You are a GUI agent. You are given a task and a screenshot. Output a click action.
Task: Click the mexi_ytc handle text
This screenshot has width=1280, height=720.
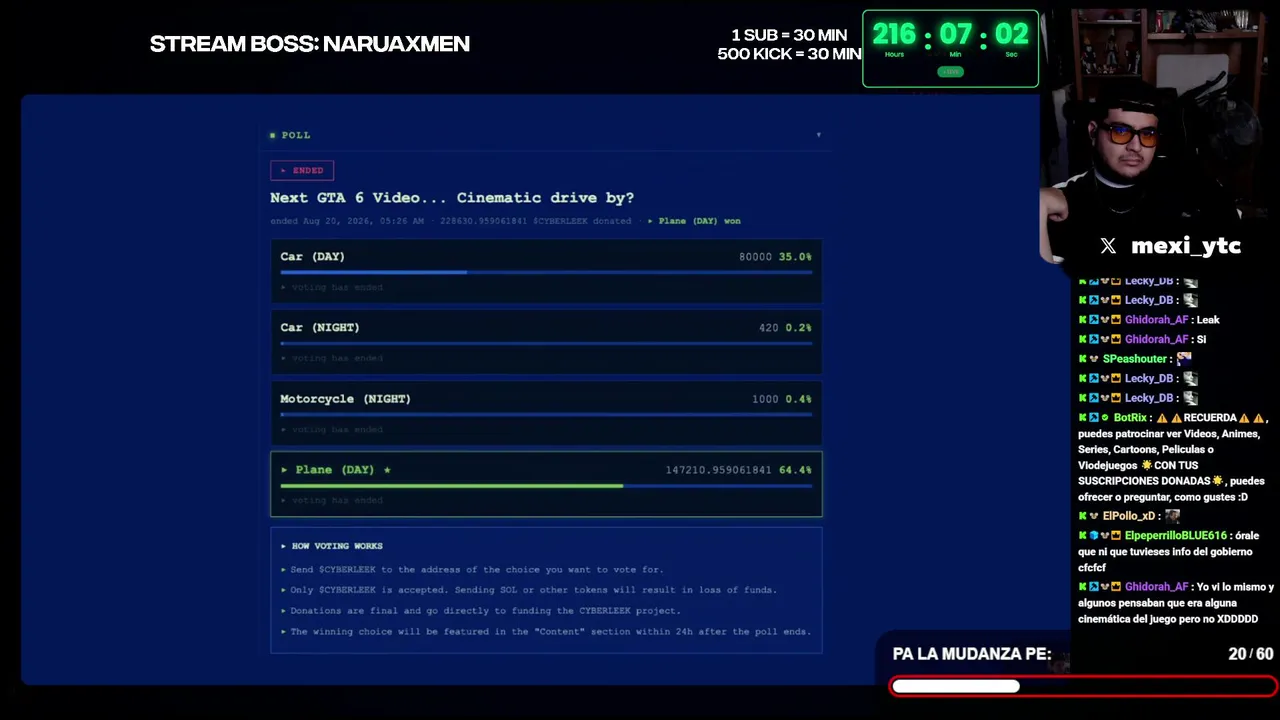pos(1186,246)
